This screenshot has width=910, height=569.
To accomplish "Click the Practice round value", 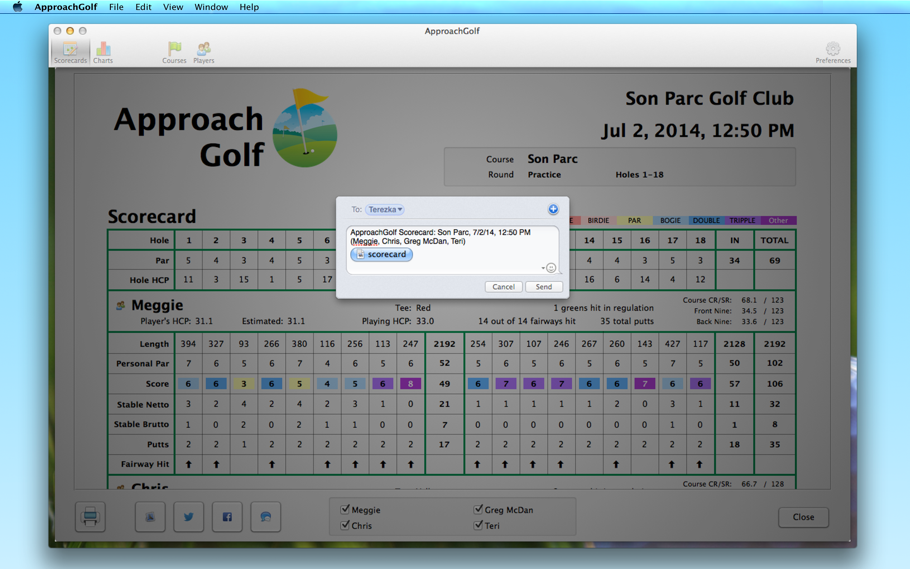I will pyautogui.click(x=544, y=174).
